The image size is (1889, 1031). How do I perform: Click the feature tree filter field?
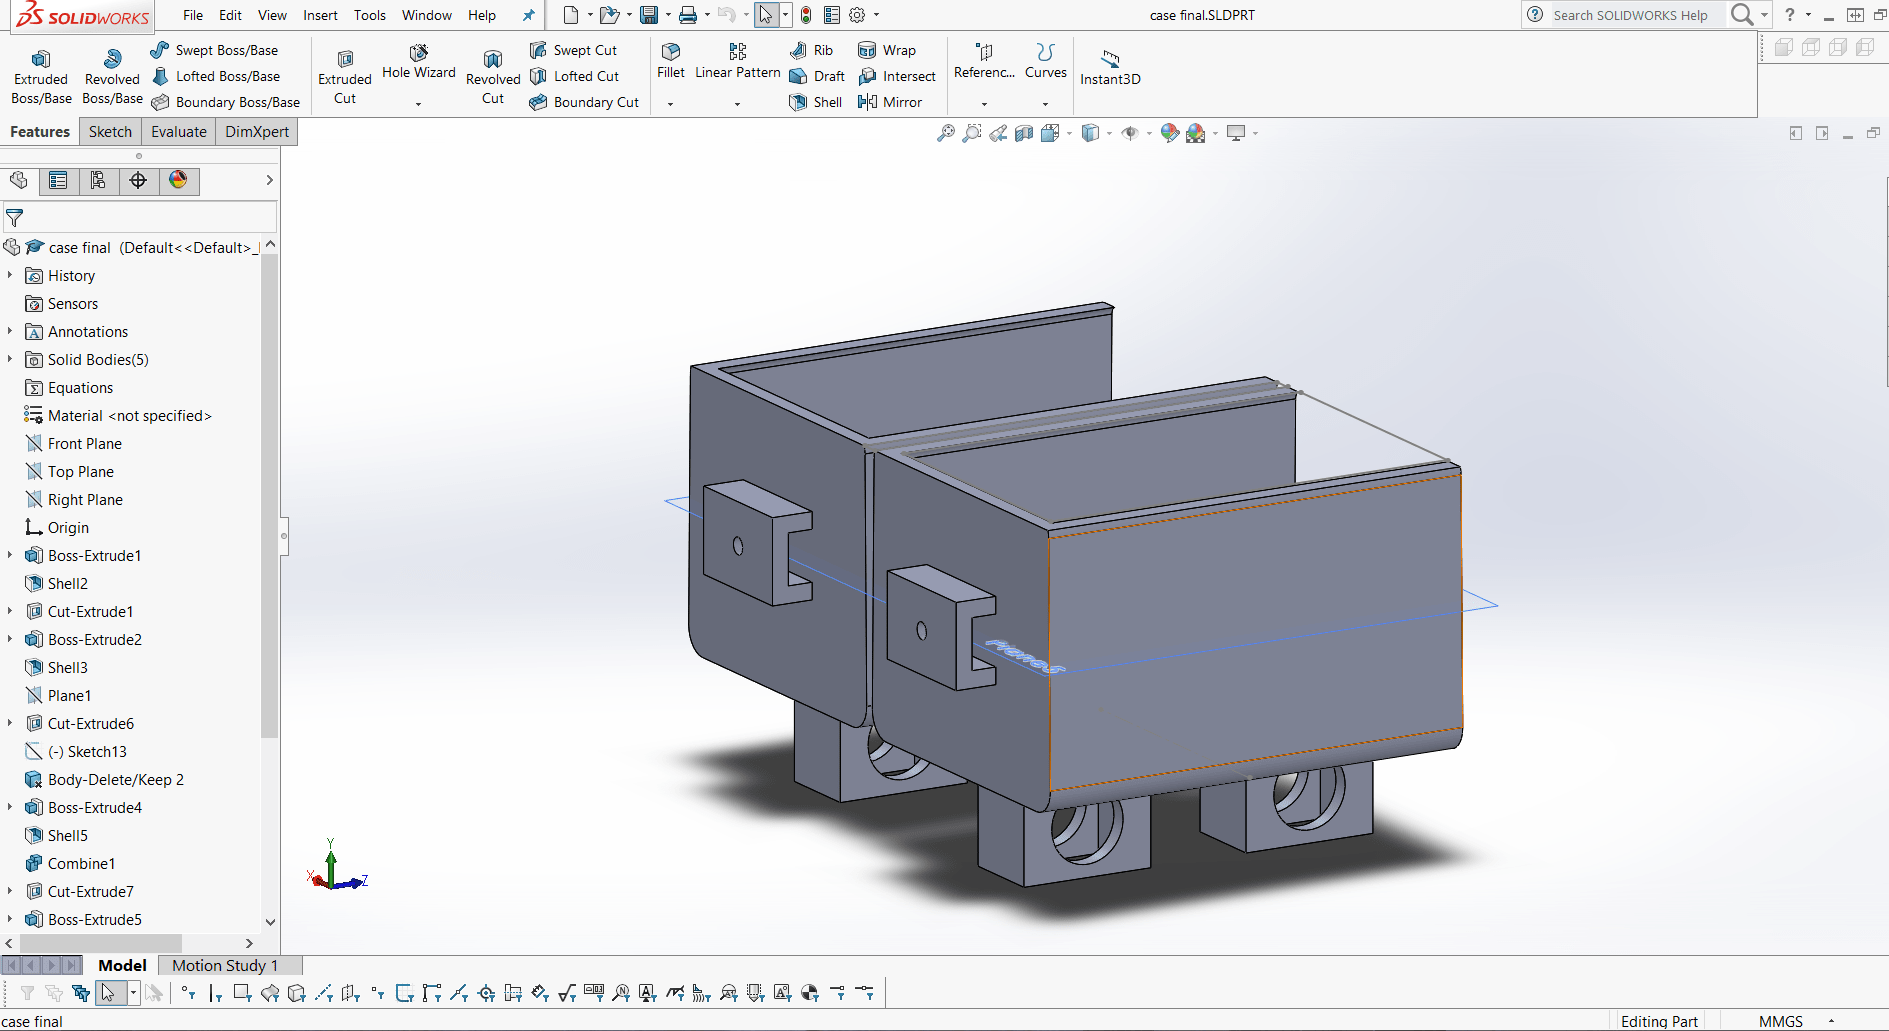tap(139, 217)
